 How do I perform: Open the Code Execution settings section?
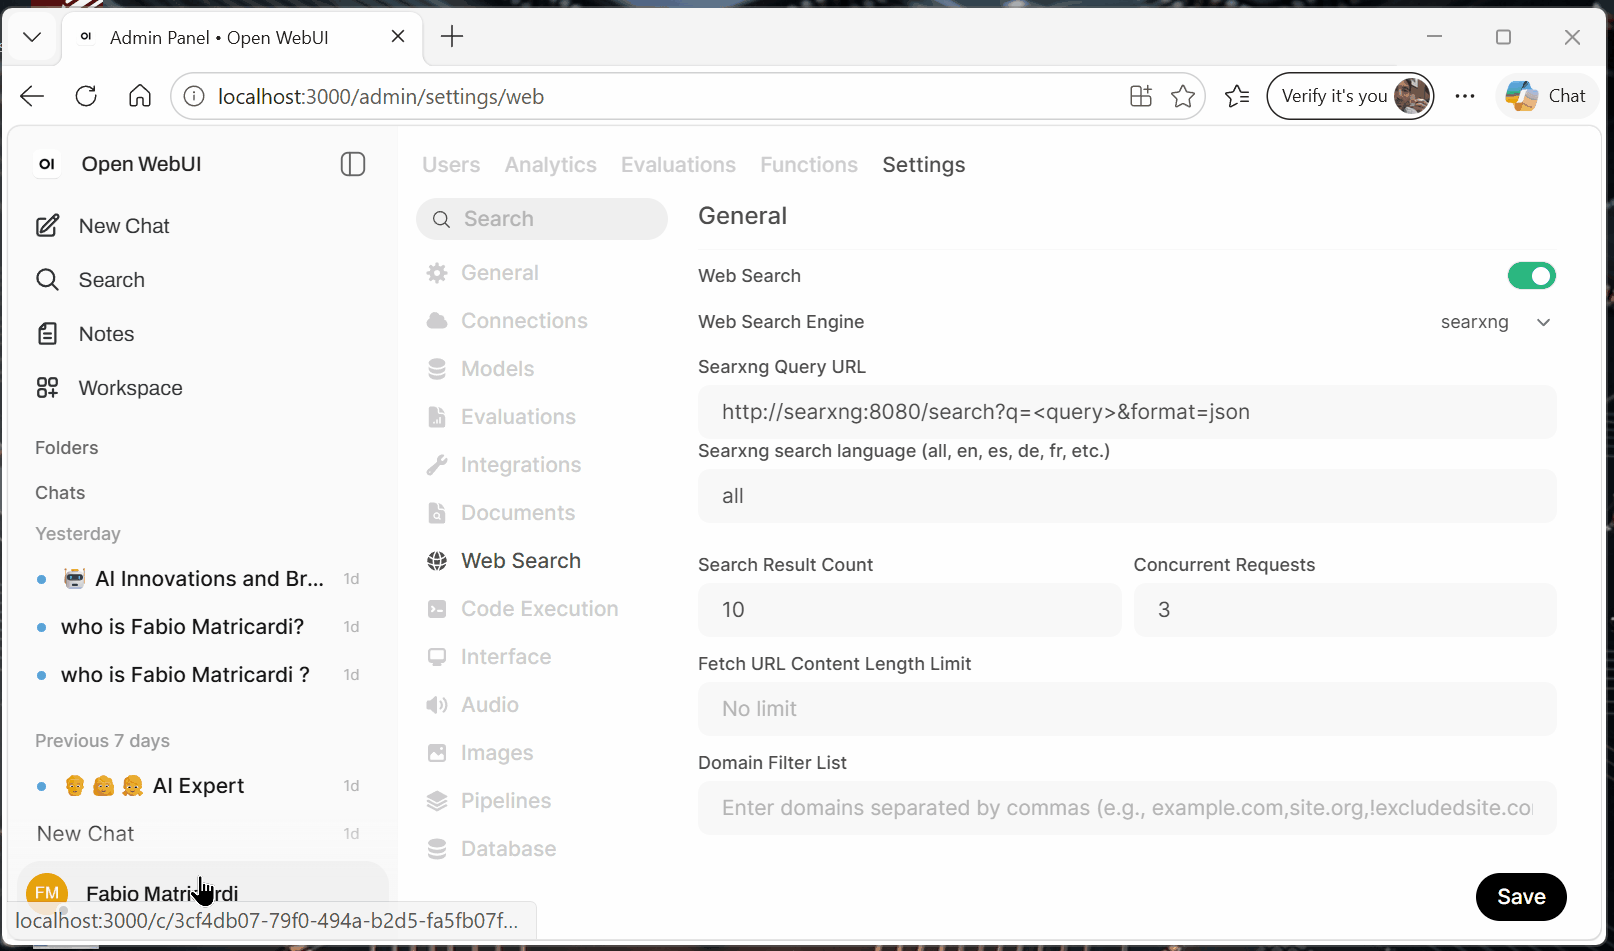[x=541, y=609]
